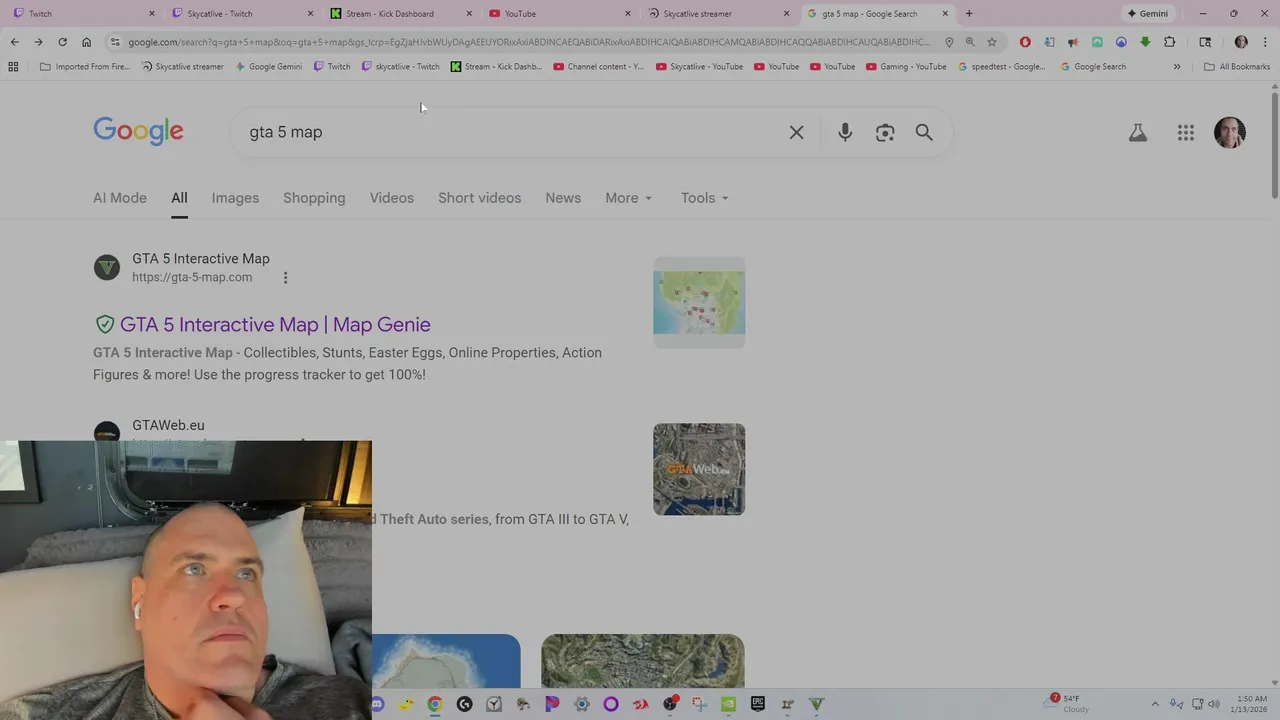Click the megaphone extension icon

point(1073,42)
